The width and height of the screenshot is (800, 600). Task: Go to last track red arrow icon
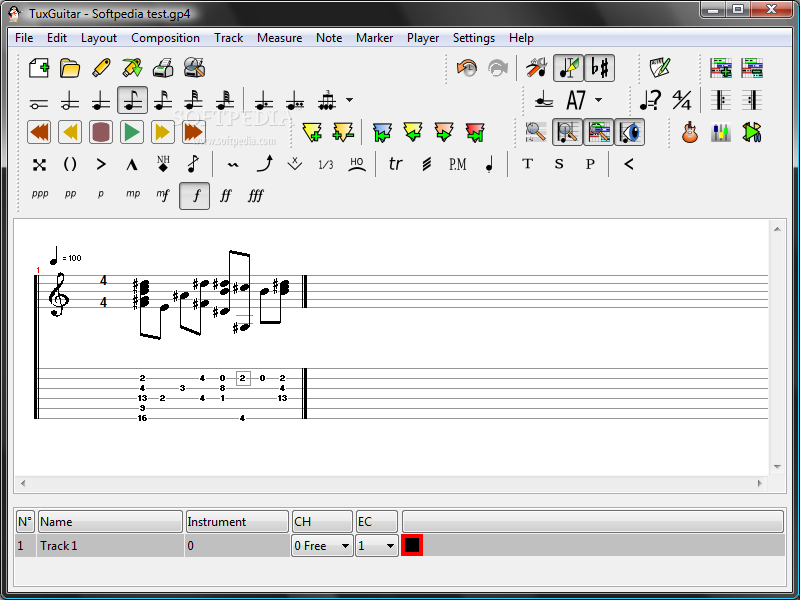point(475,133)
